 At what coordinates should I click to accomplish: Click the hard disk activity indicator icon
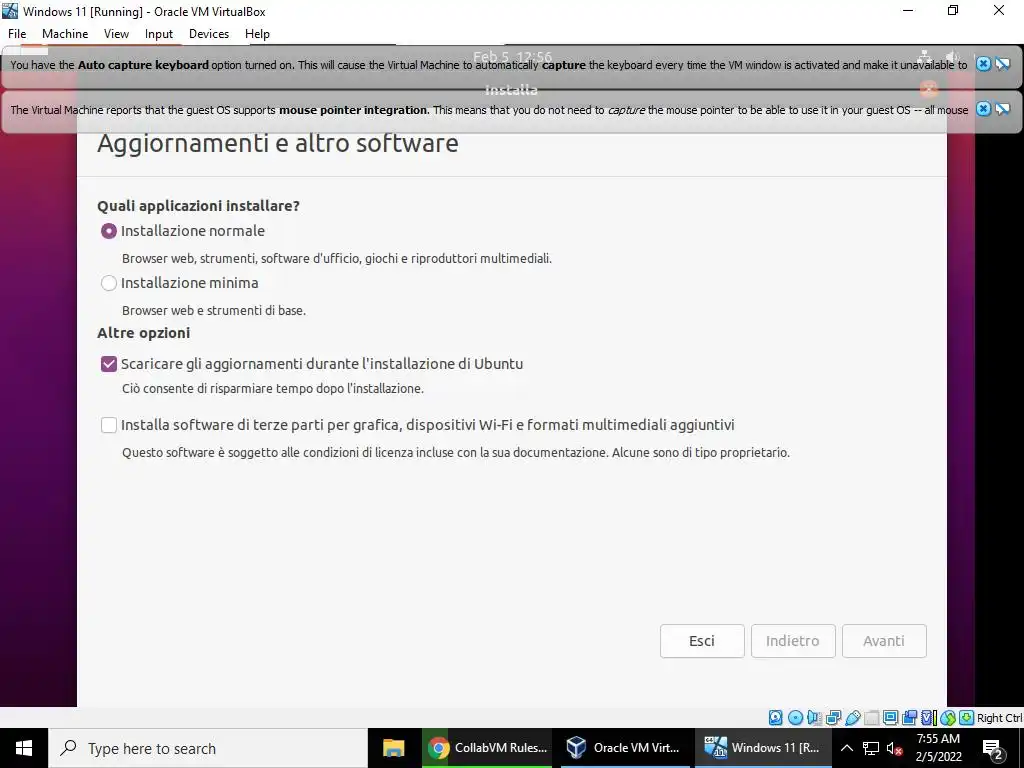coord(775,718)
